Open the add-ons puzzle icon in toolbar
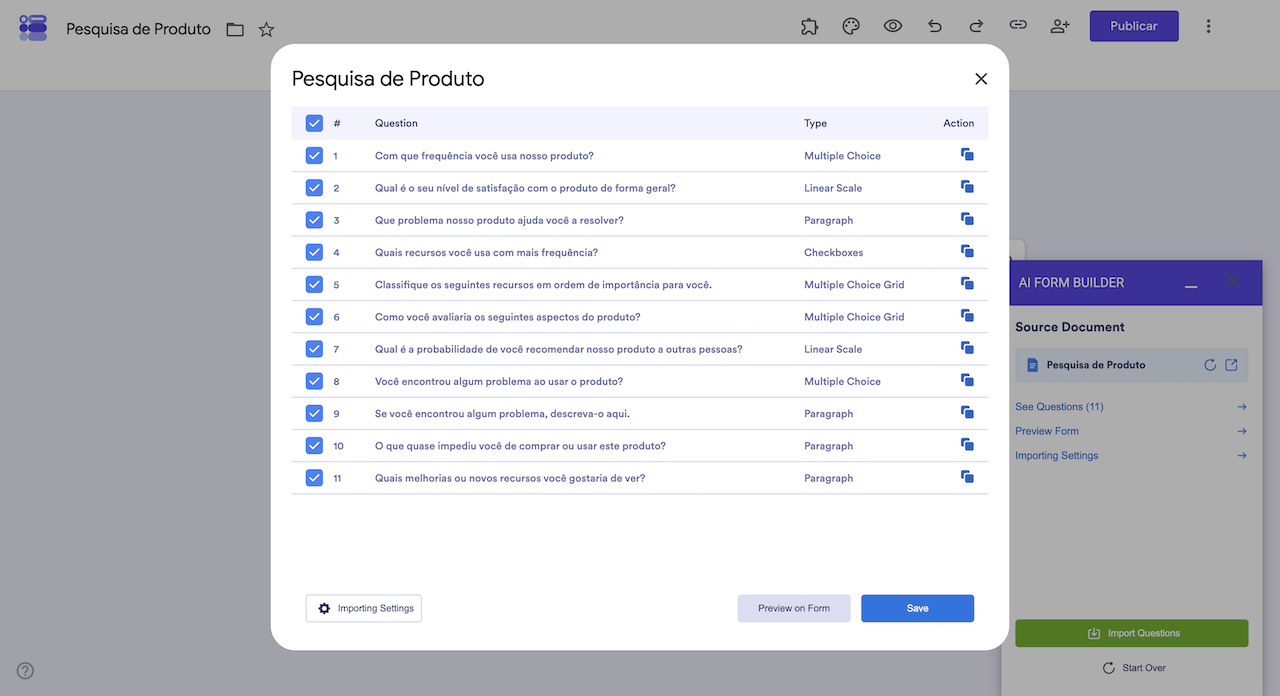This screenshot has height=696, width=1280. click(809, 26)
